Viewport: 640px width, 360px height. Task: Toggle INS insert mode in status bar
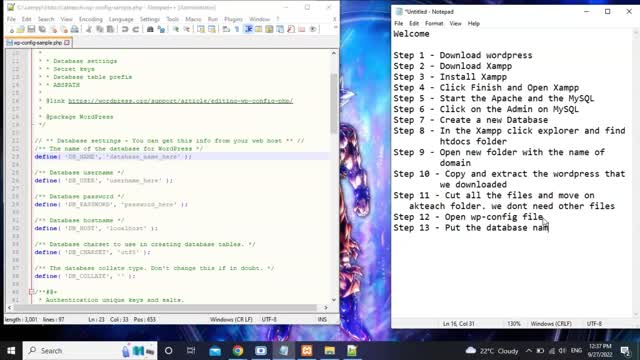(322, 319)
